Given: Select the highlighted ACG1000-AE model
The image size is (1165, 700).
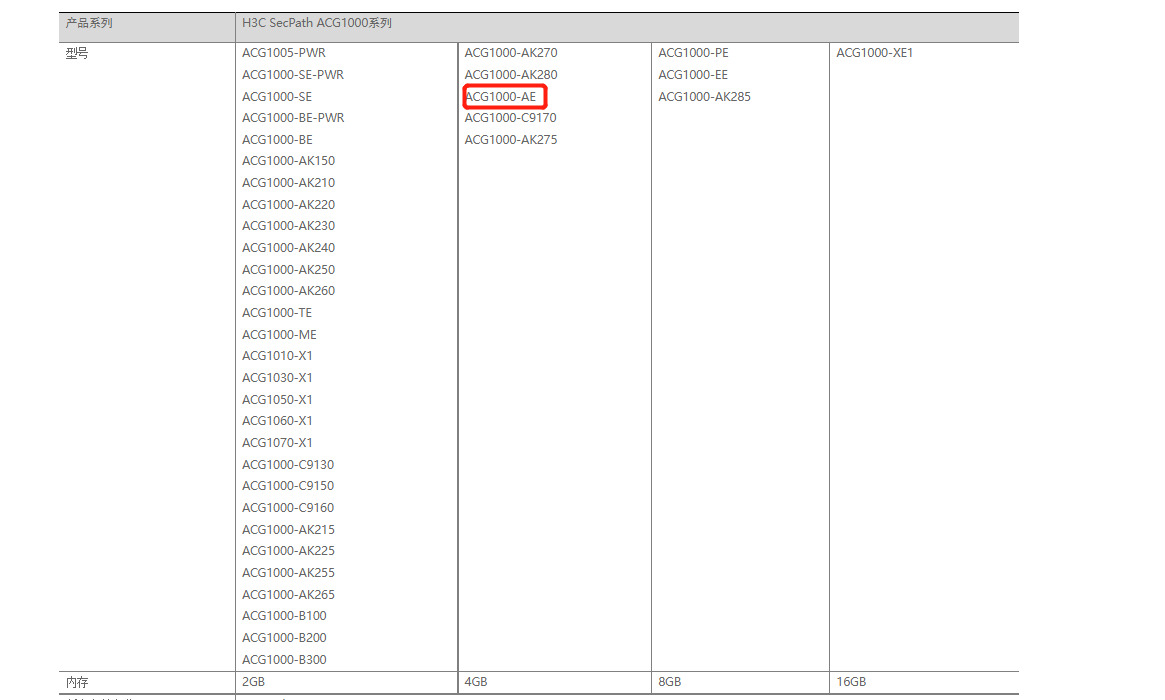Looking at the screenshot, I should [500, 97].
